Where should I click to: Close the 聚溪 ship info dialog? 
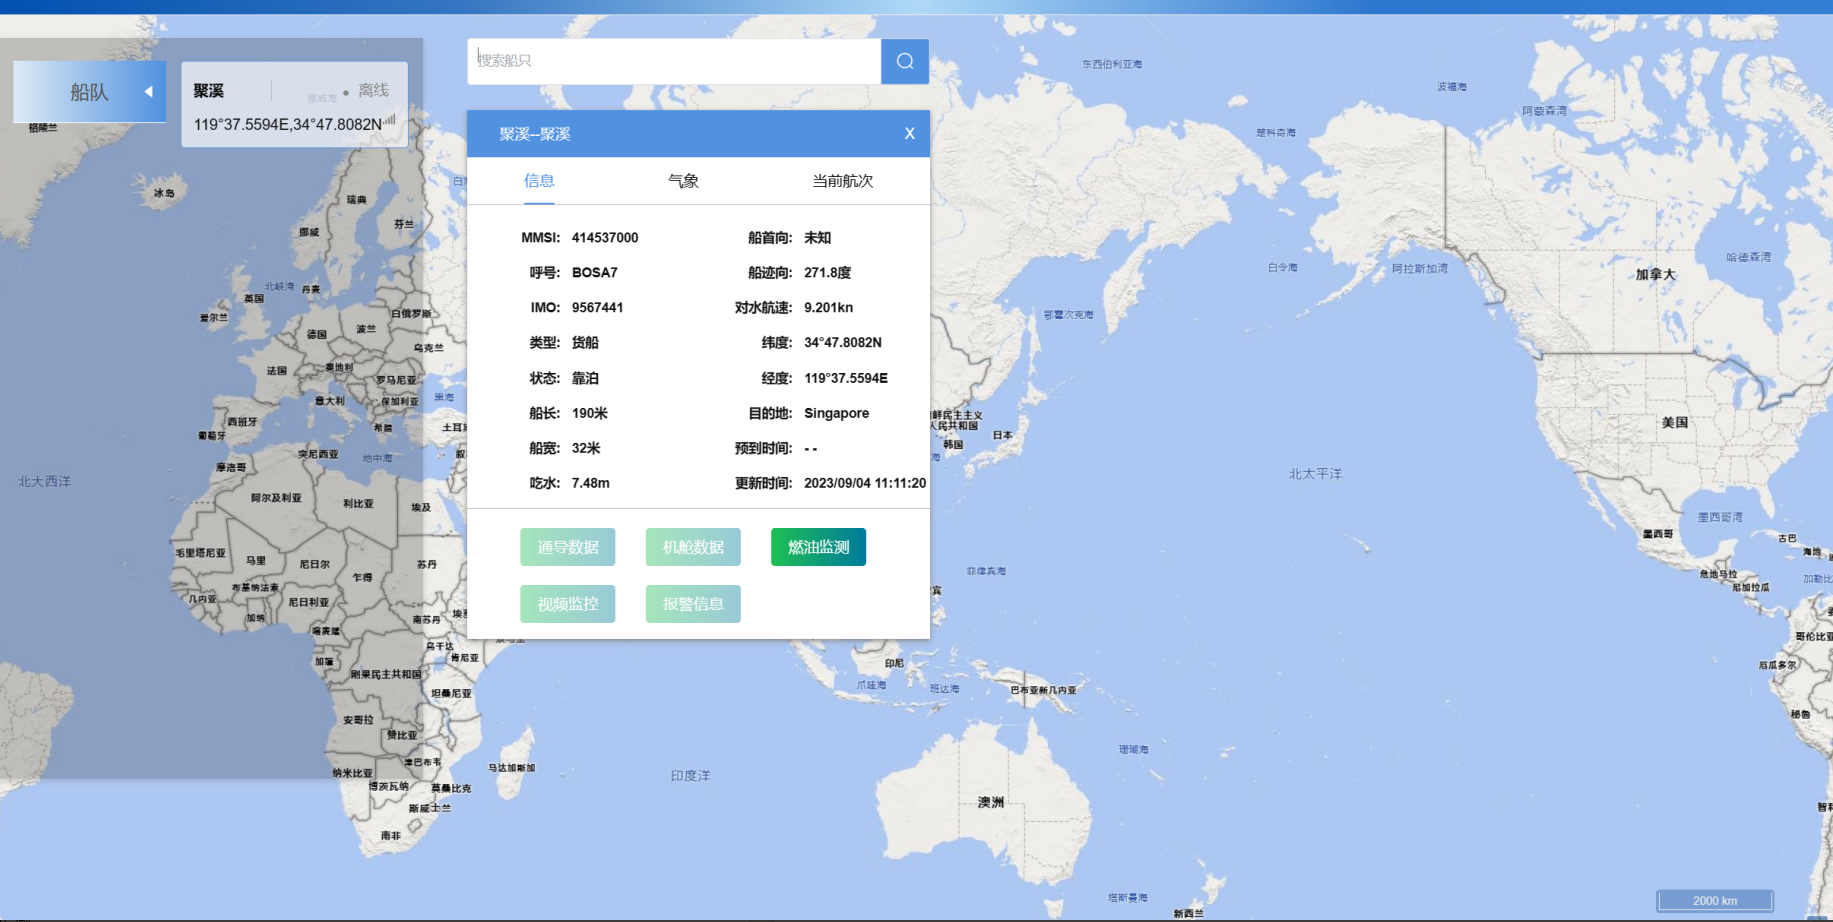(909, 133)
